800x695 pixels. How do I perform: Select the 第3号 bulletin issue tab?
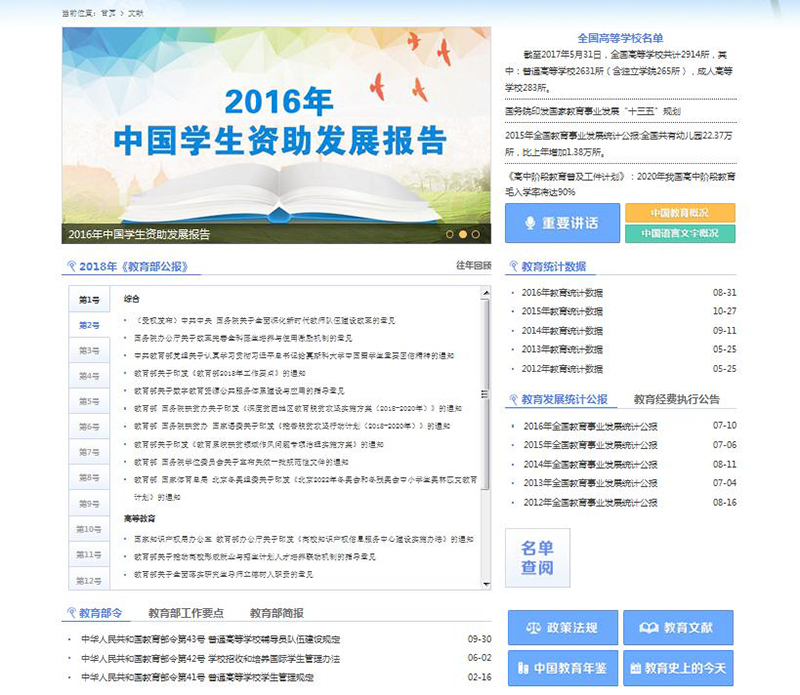[89, 351]
